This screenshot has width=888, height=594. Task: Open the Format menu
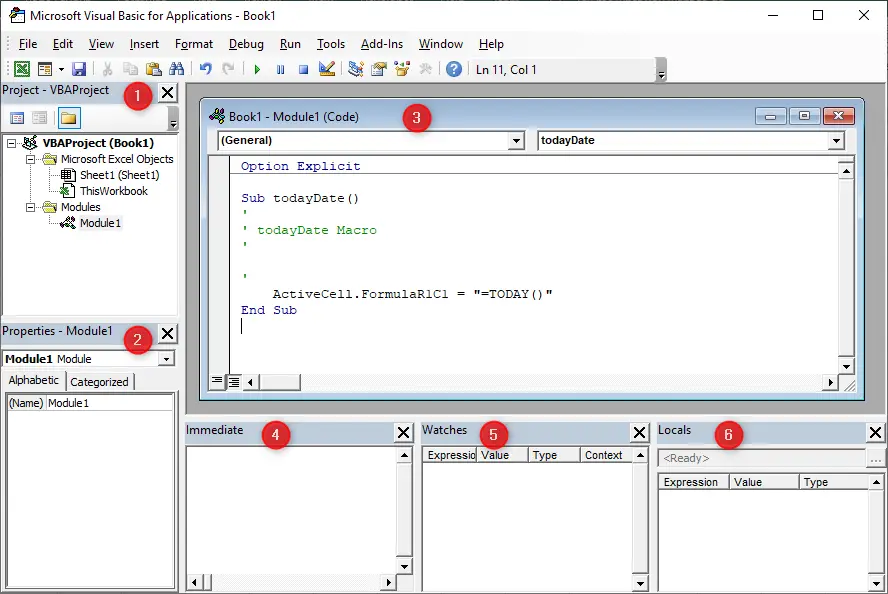[194, 44]
